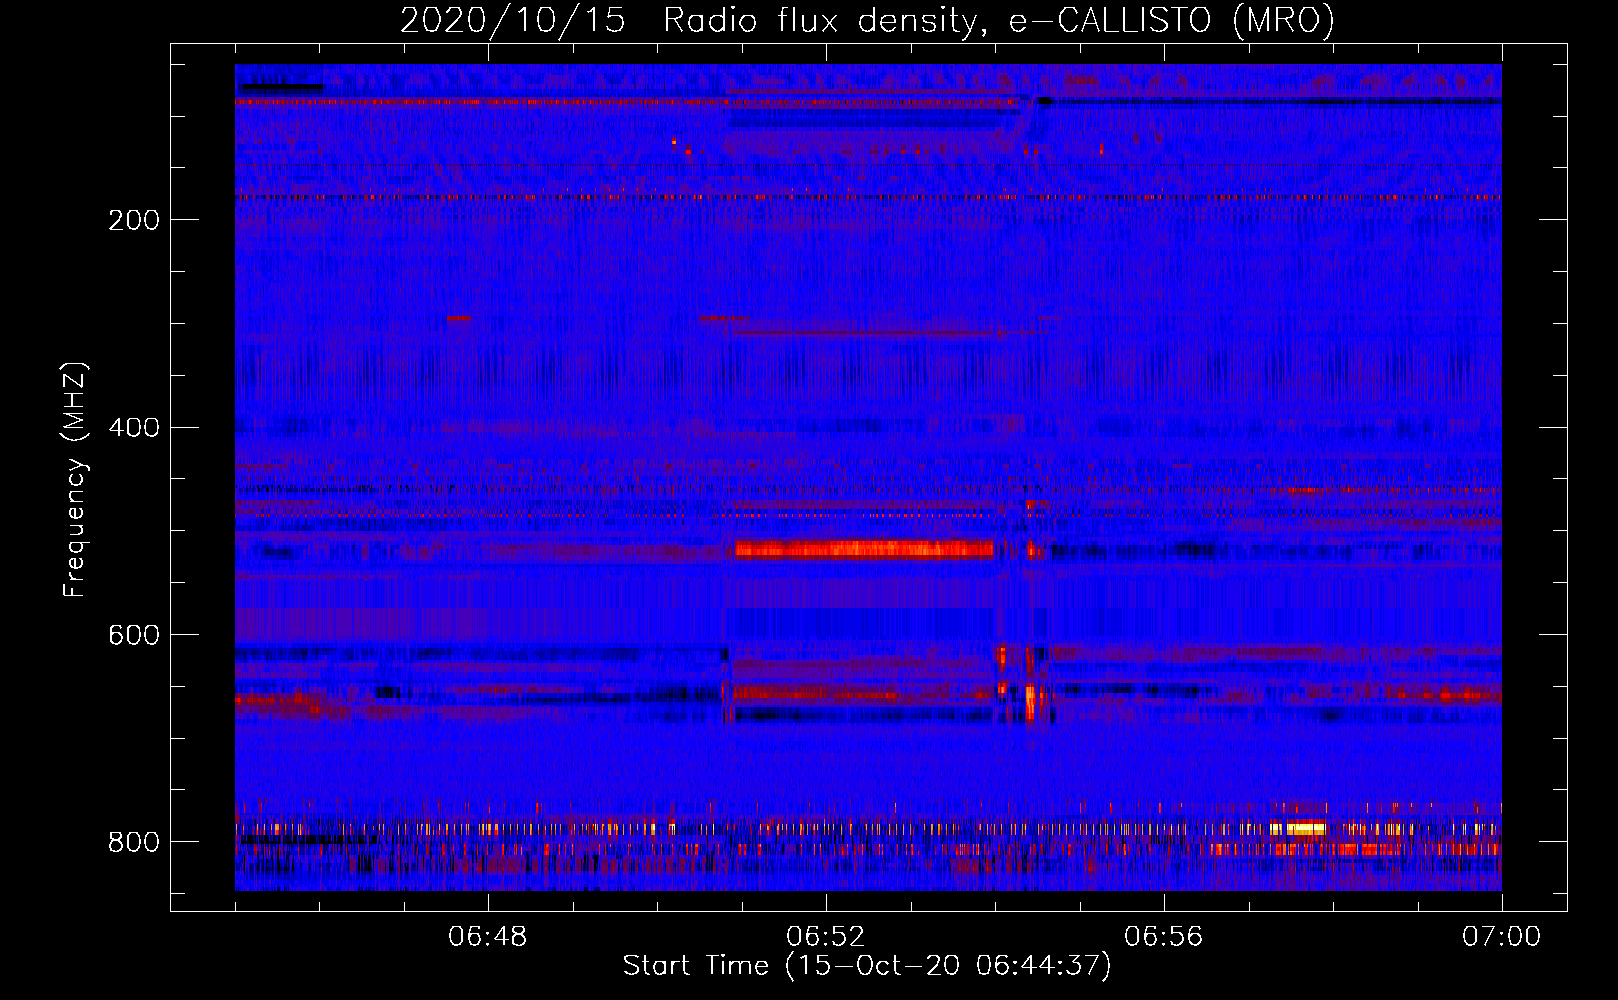Click the black bar at the spectrogram's upper-left corner
Screen dimensions: 1618x1000
click(x=282, y=87)
